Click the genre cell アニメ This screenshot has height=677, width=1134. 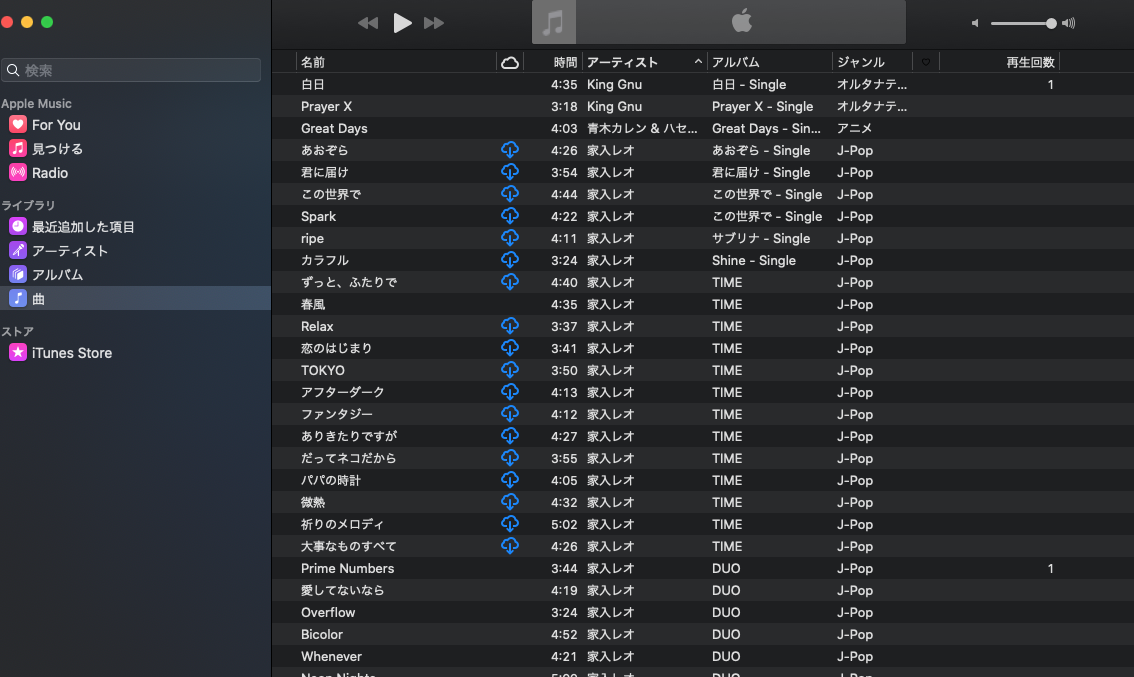[854, 128]
